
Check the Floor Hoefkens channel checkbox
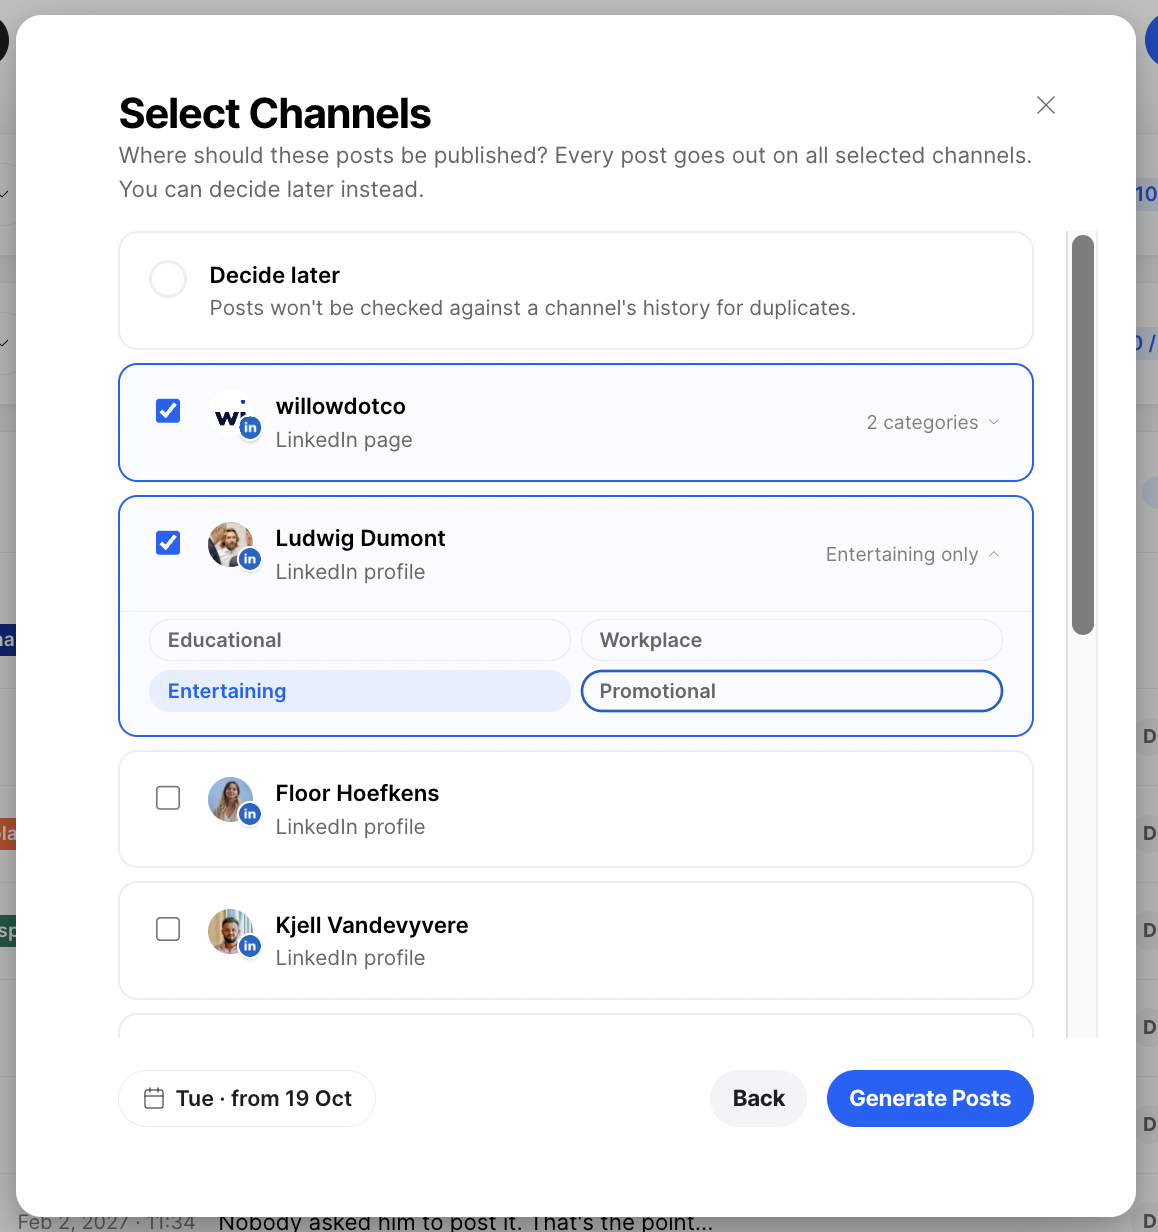168,798
